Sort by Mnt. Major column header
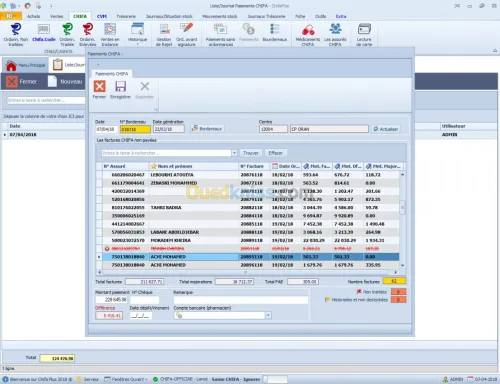The width and height of the screenshot is (500, 384). [384, 166]
